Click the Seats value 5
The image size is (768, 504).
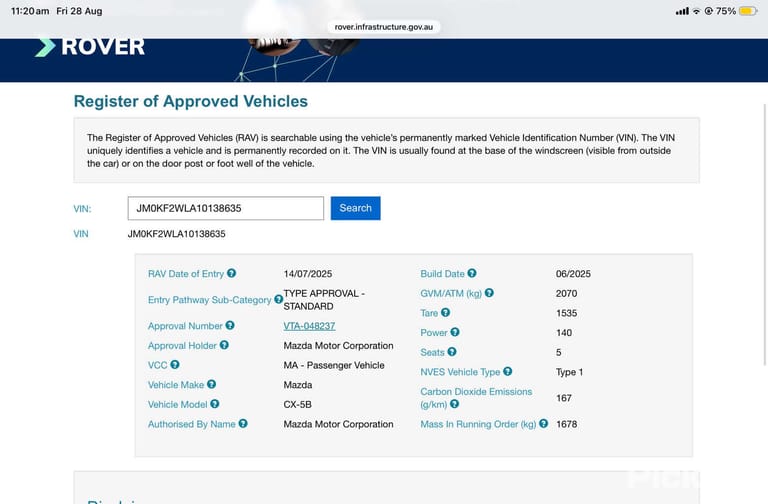click(558, 352)
